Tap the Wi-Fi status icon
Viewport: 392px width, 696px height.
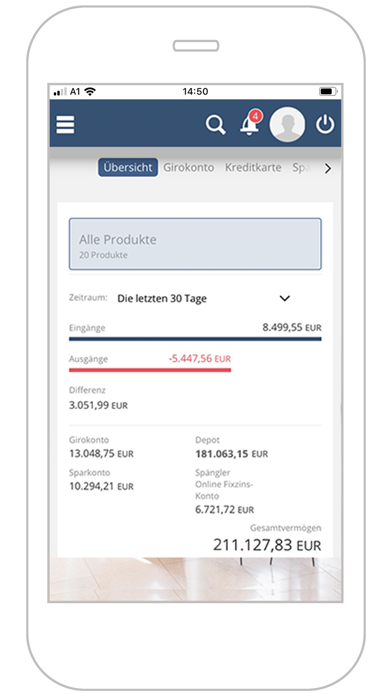(x=90, y=91)
